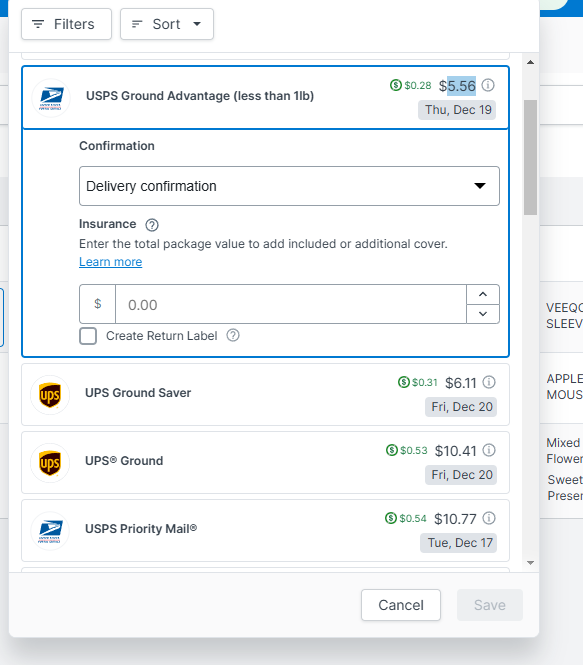Viewport: 583px width, 665px height.
Task: Click the $10.41 price text
Action: [x=455, y=451]
